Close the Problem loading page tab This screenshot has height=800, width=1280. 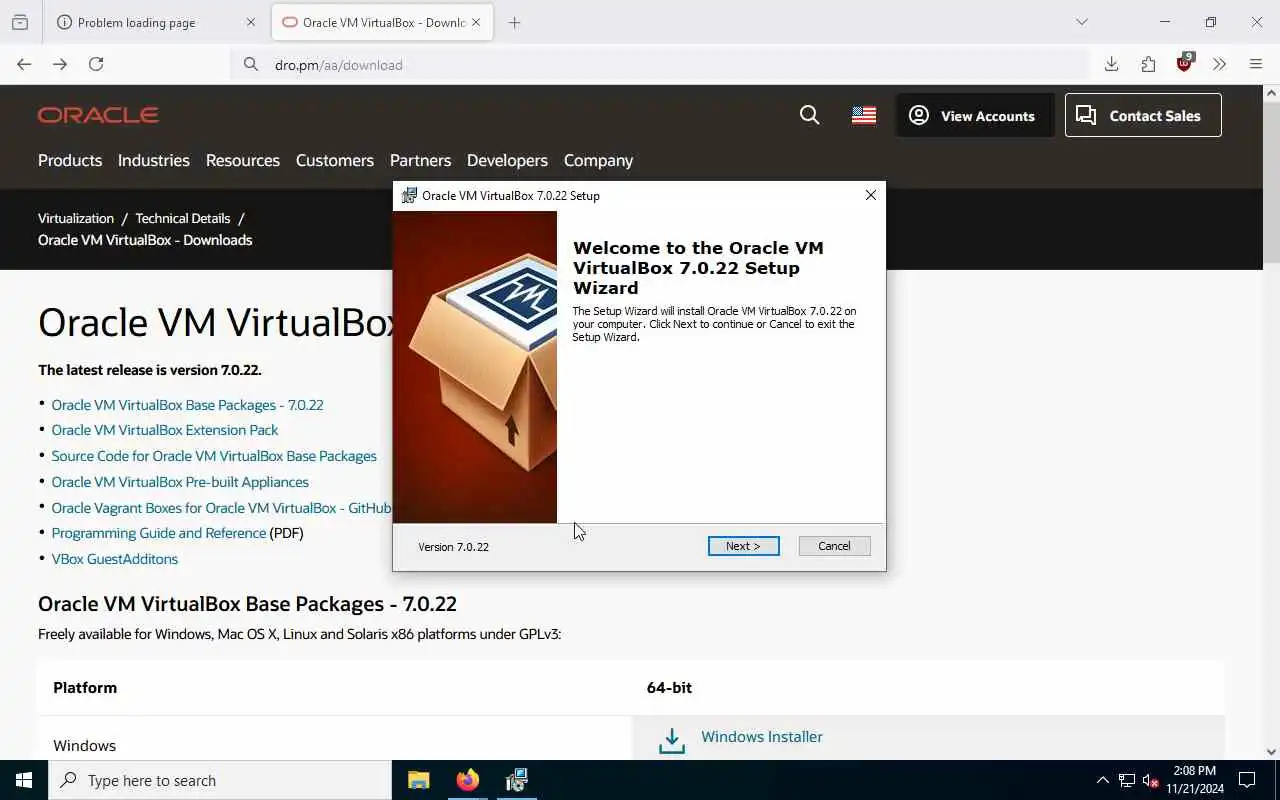click(251, 22)
